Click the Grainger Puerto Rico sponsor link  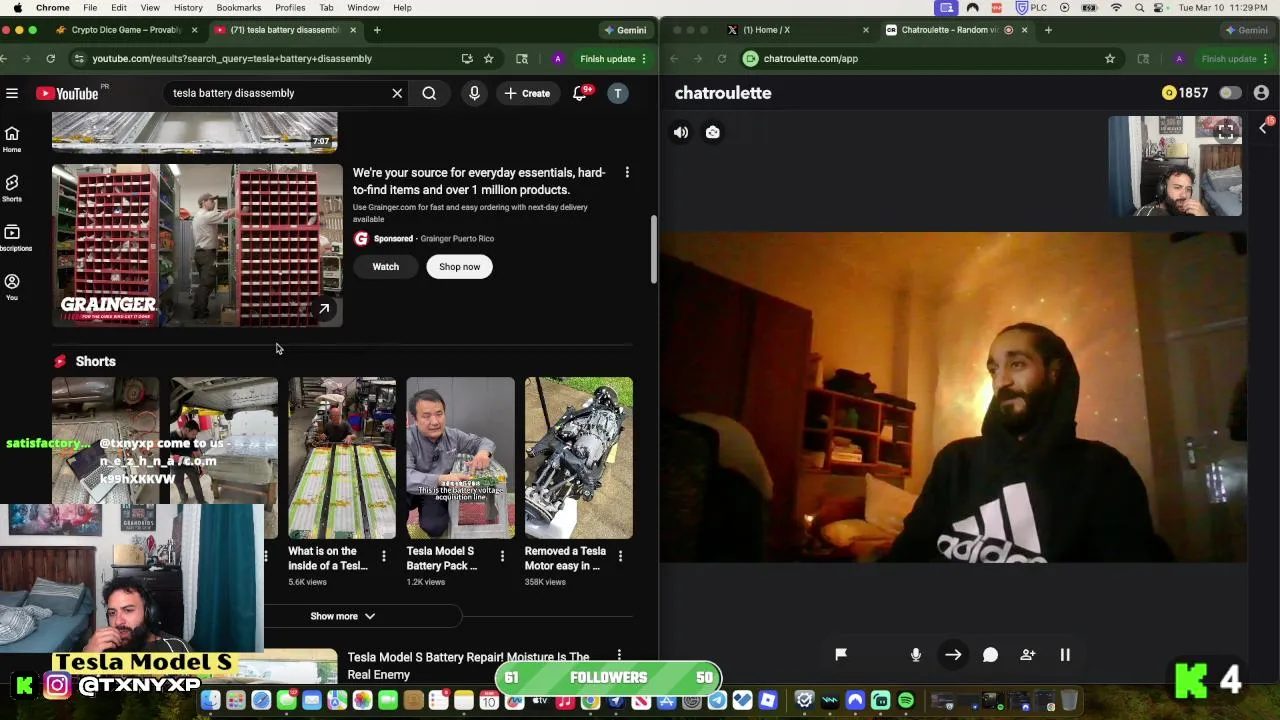click(x=457, y=239)
